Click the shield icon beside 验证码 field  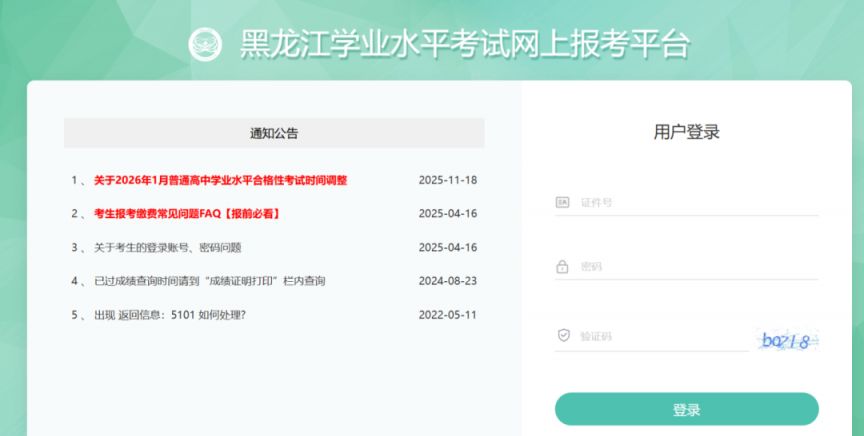(563, 335)
